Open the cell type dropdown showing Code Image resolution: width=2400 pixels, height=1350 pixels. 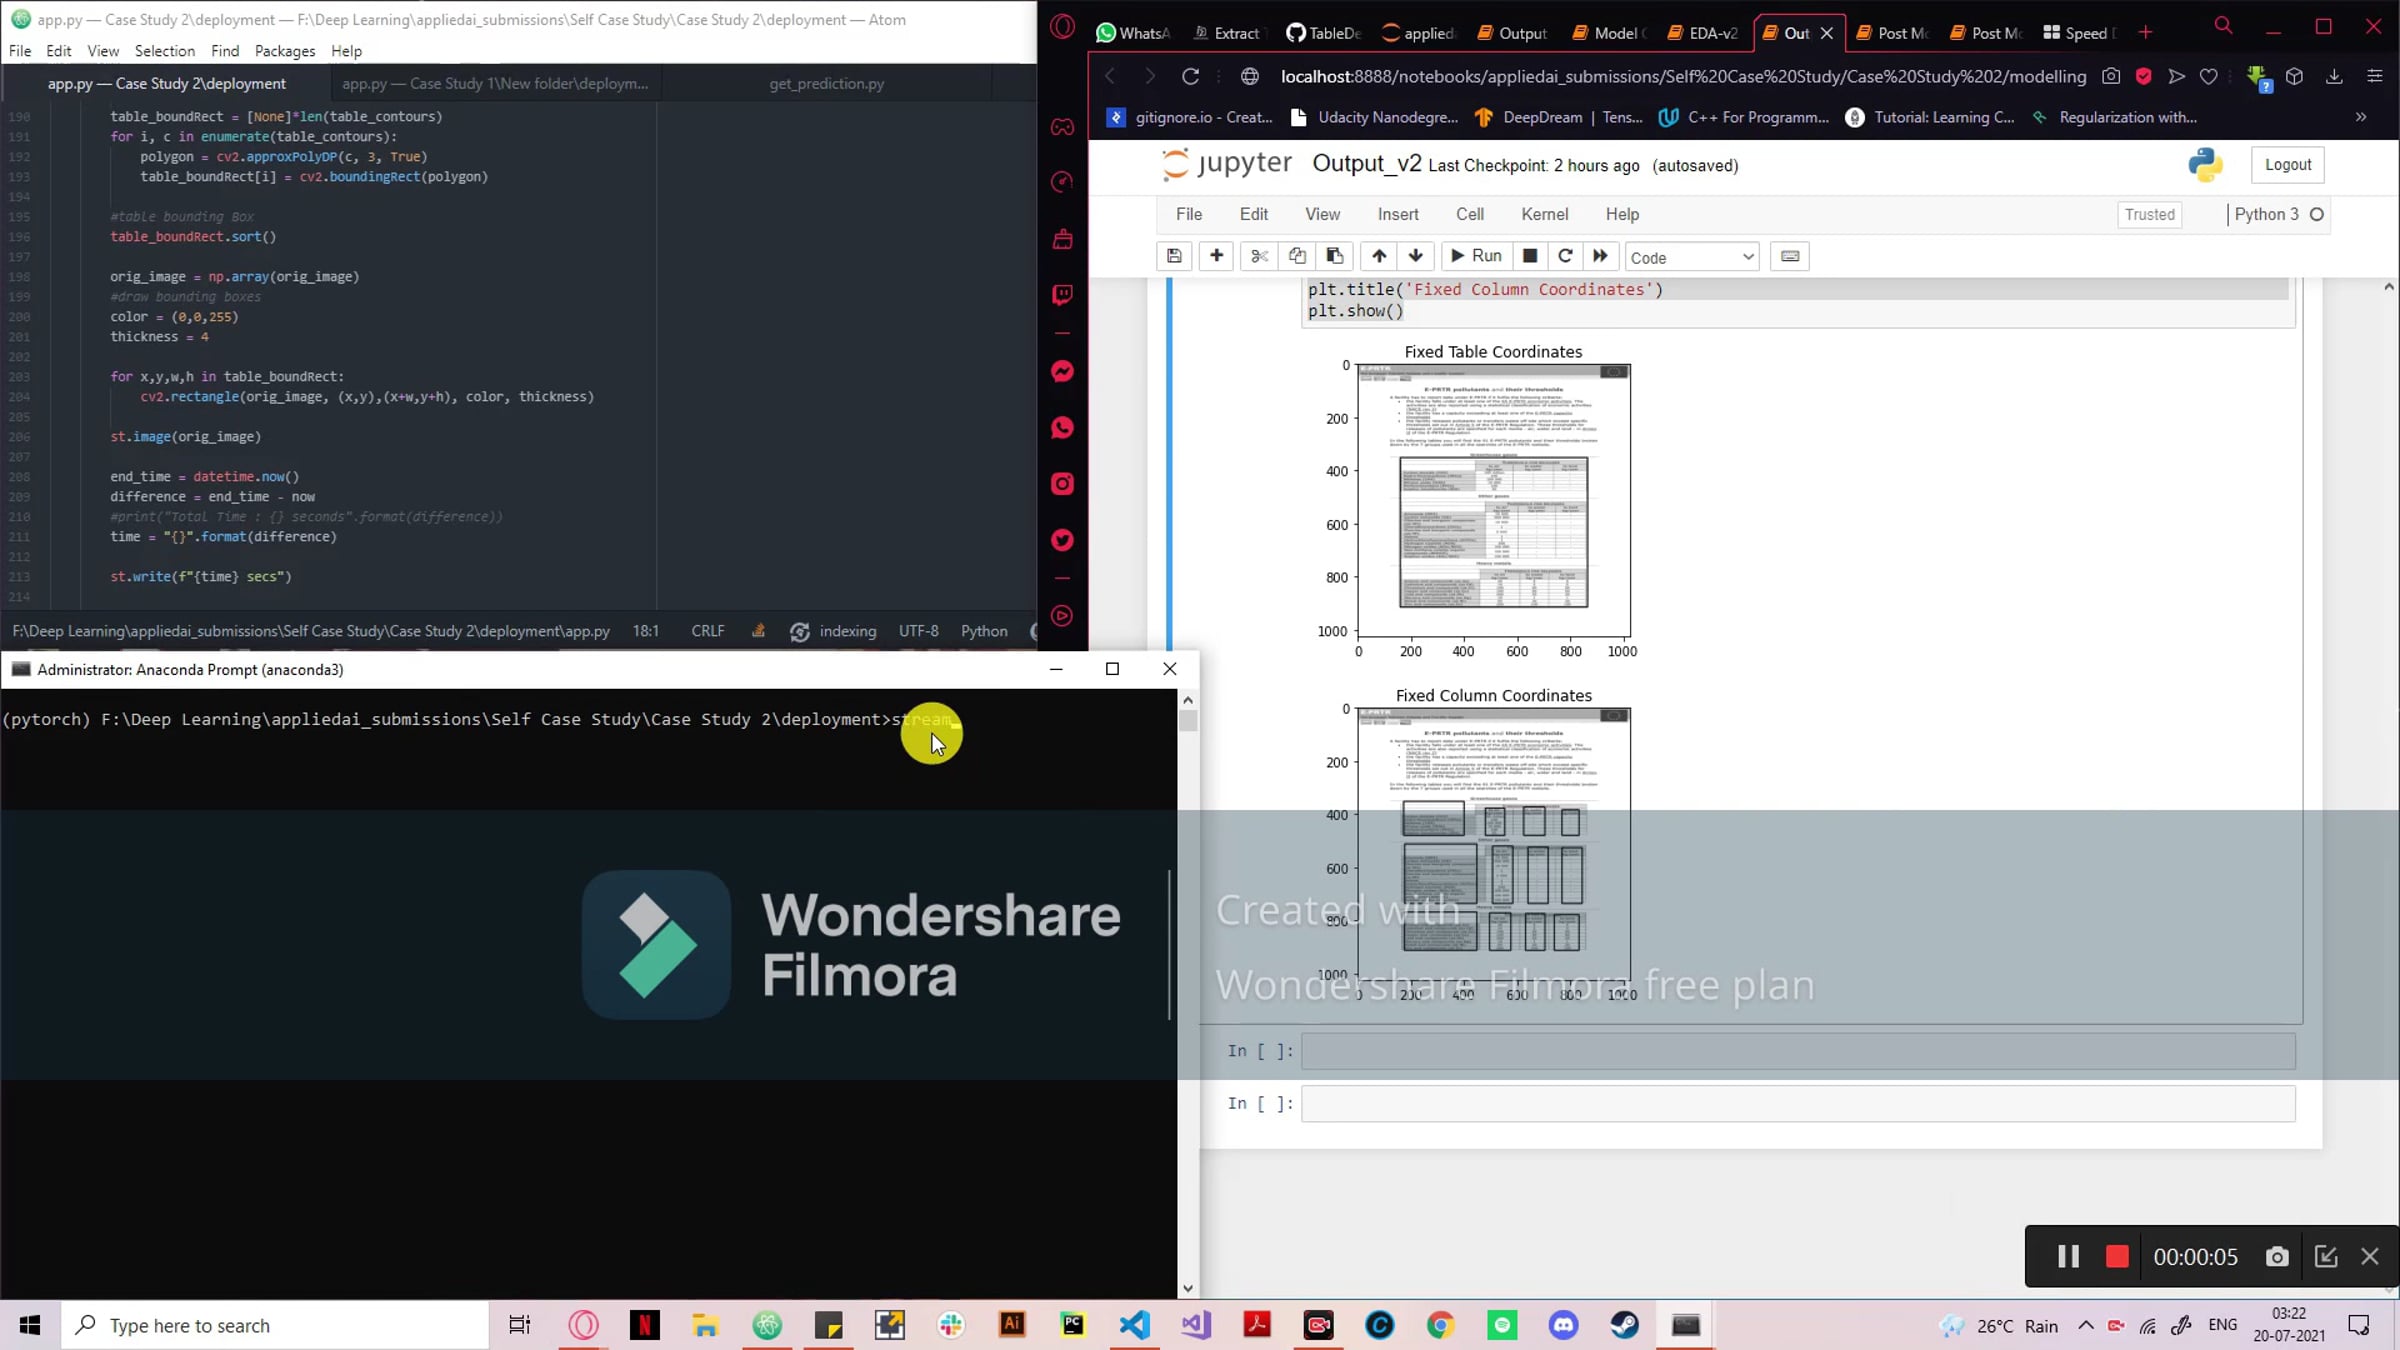(x=1691, y=257)
